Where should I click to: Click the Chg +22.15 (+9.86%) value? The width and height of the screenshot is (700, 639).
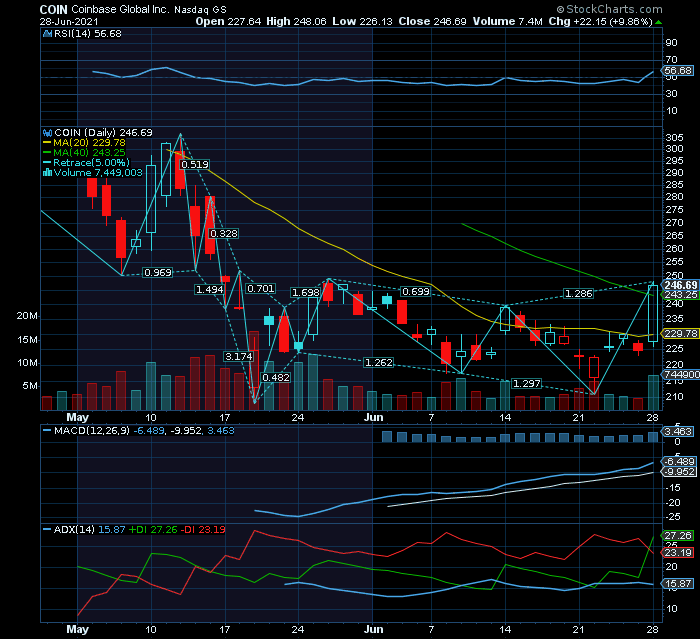[x=600, y=21]
